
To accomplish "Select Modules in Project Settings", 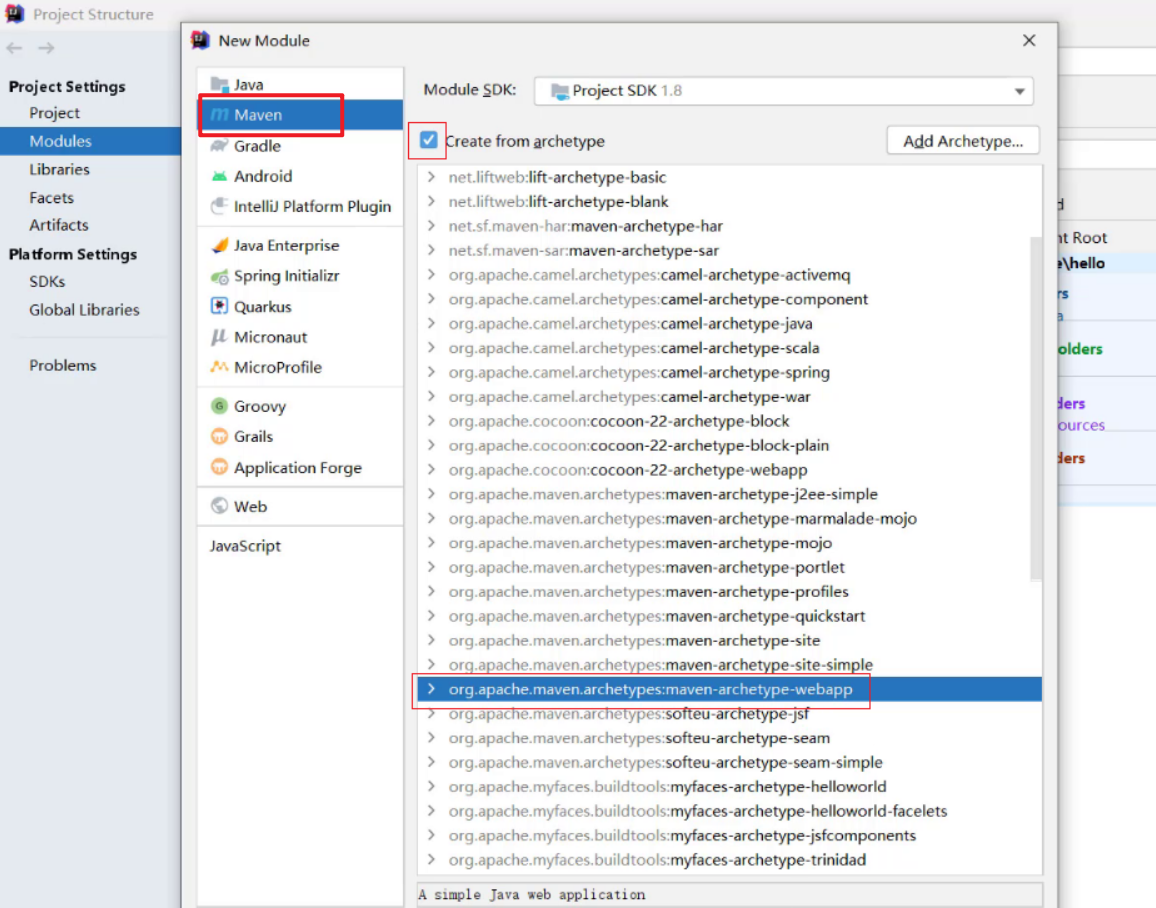I will tap(90, 141).
